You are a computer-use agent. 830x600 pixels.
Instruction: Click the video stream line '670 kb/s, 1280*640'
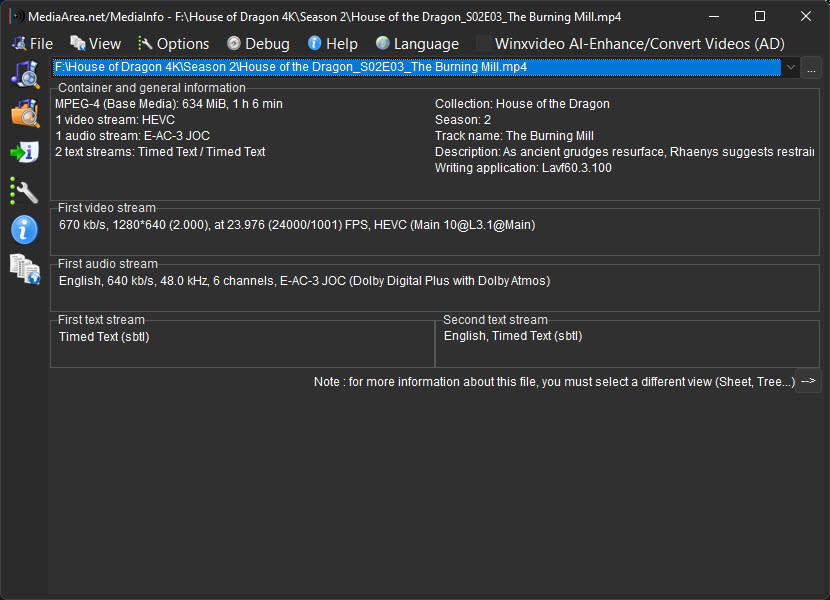coord(297,225)
